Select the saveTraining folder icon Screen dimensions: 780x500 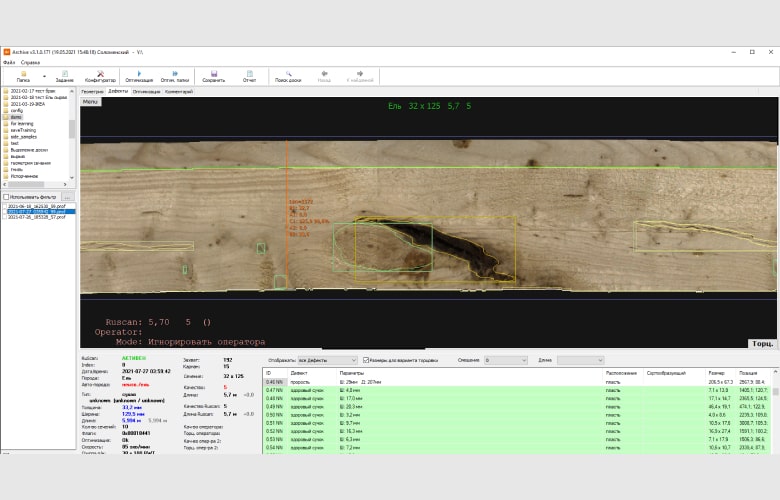[x=6, y=130]
